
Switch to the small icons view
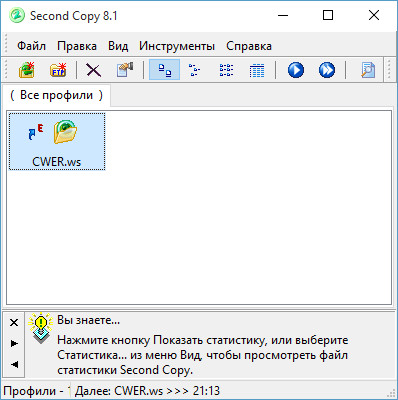pos(194,70)
